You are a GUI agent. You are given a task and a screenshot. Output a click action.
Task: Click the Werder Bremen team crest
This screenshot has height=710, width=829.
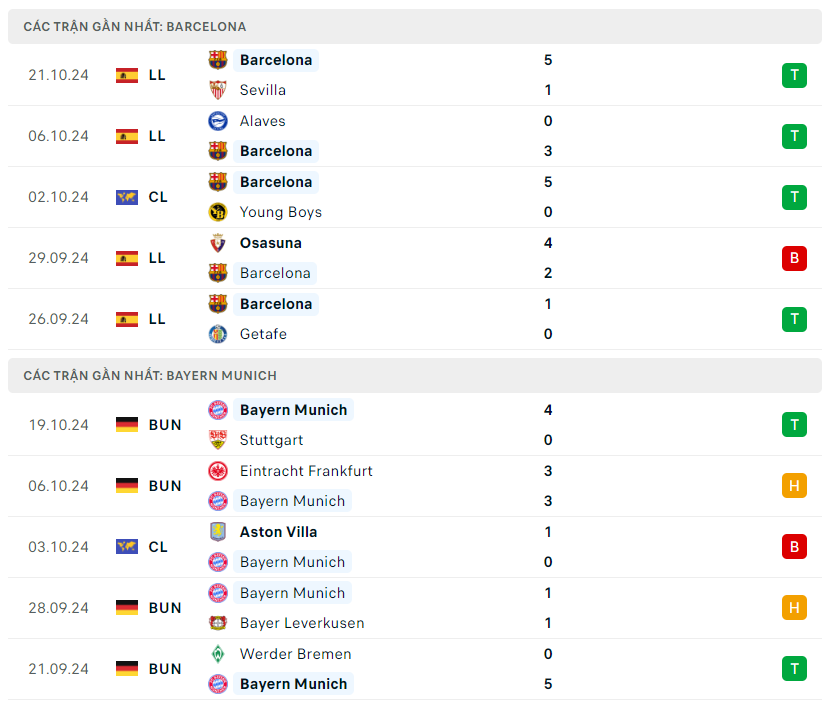click(x=218, y=654)
